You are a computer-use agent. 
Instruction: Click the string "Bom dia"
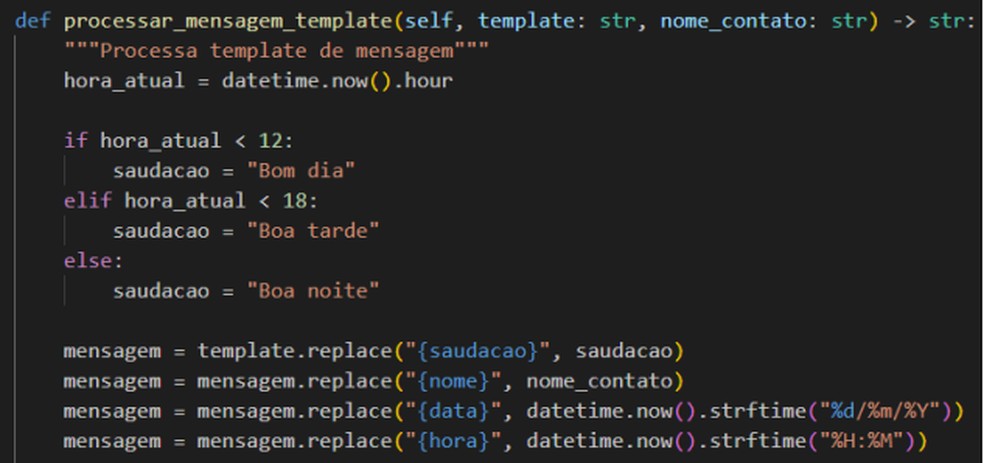[301, 171]
